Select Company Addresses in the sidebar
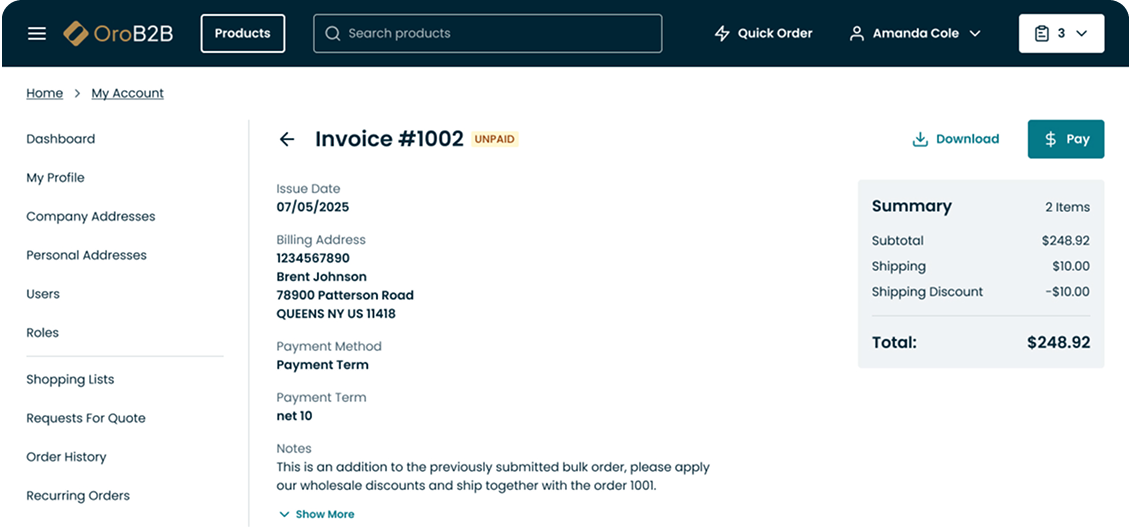Viewport: 1129px width, 527px height. pyautogui.click(x=91, y=217)
